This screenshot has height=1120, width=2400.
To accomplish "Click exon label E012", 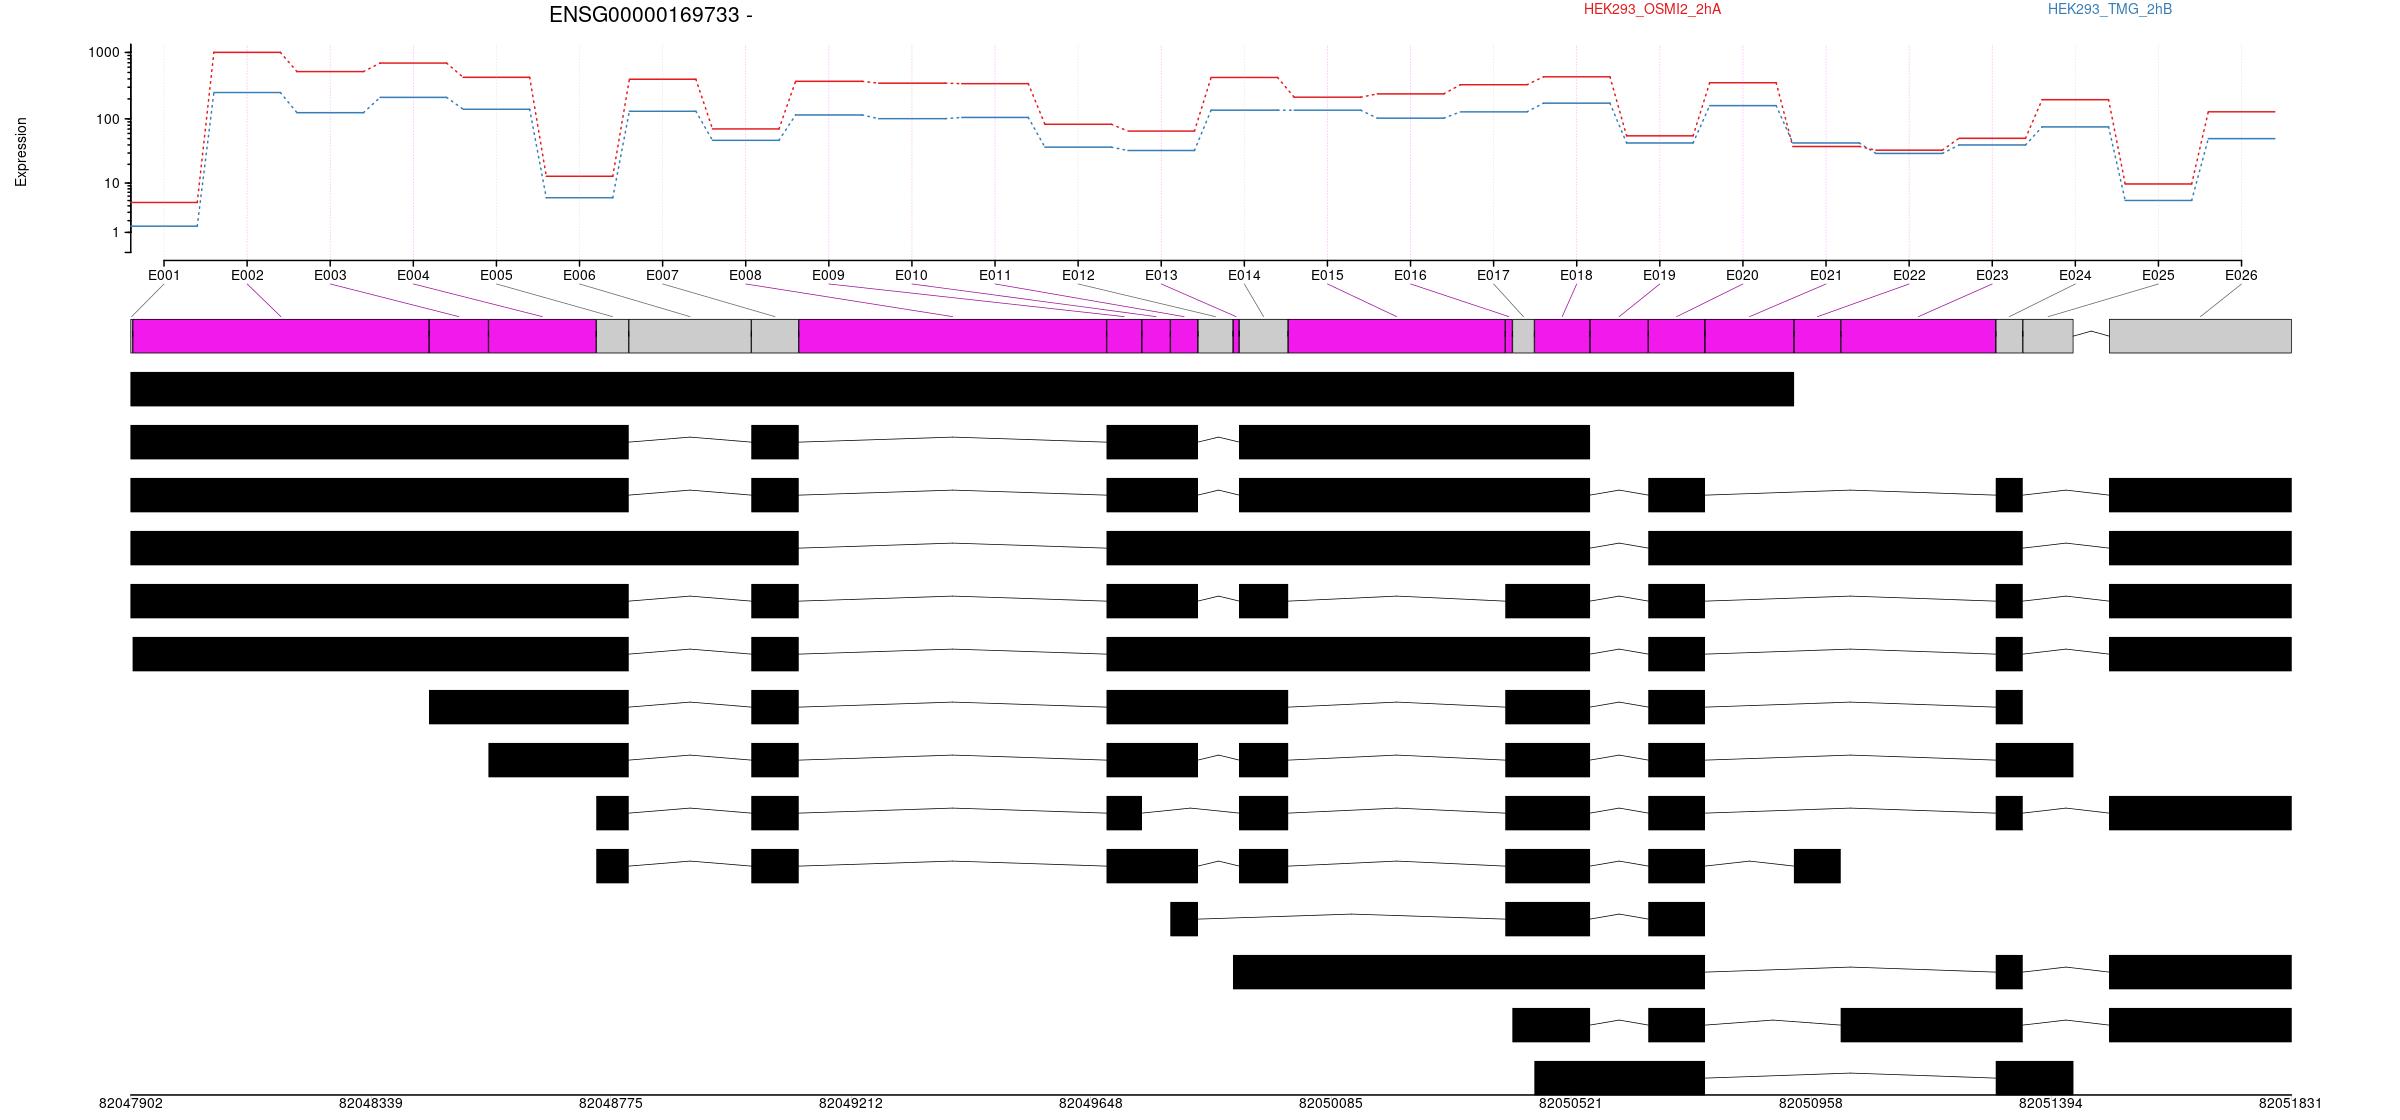I will point(1078,275).
